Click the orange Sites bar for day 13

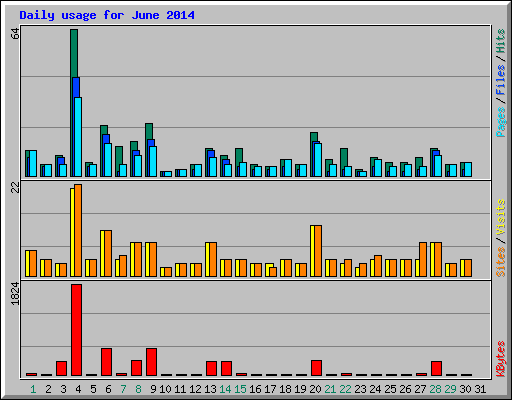point(213,259)
